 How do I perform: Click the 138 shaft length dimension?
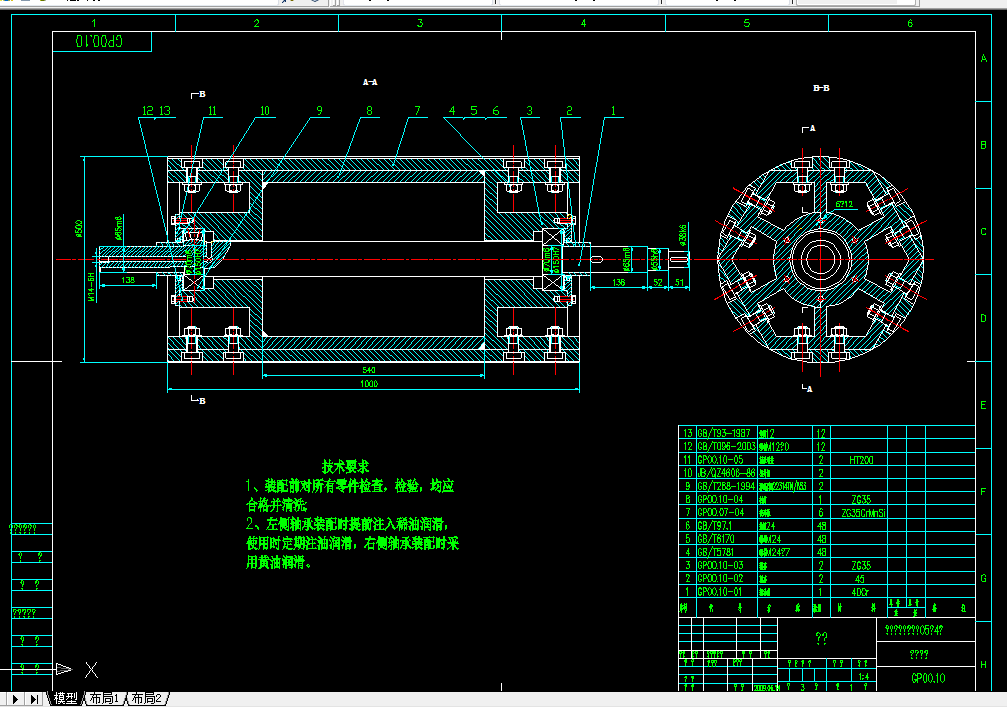[x=128, y=280]
